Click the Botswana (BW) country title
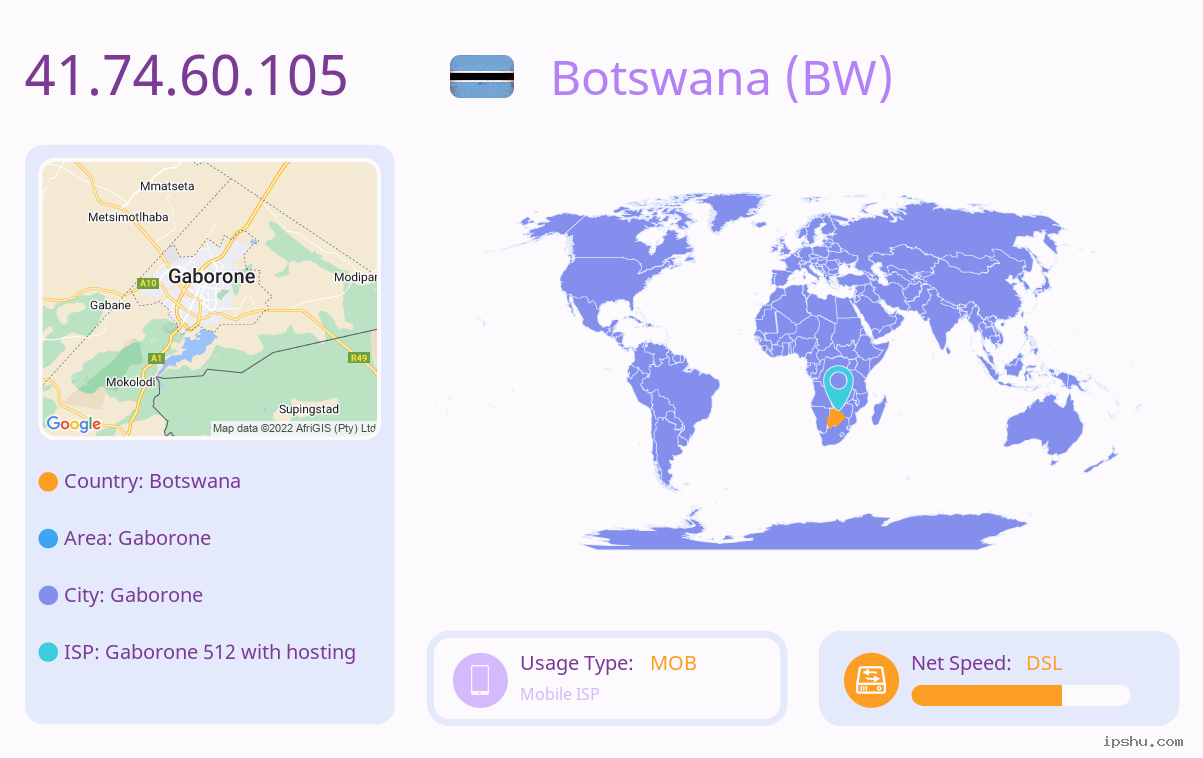The height and width of the screenshot is (758, 1203). click(722, 77)
